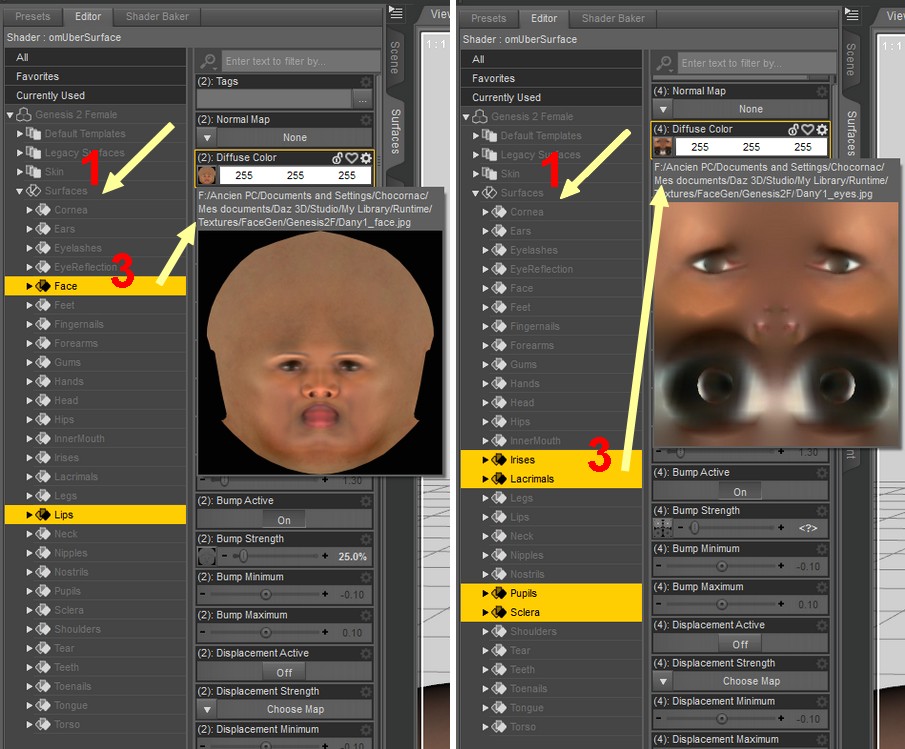Select Favorites filter in right panel

pyautogui.click(x=551, y=78)
